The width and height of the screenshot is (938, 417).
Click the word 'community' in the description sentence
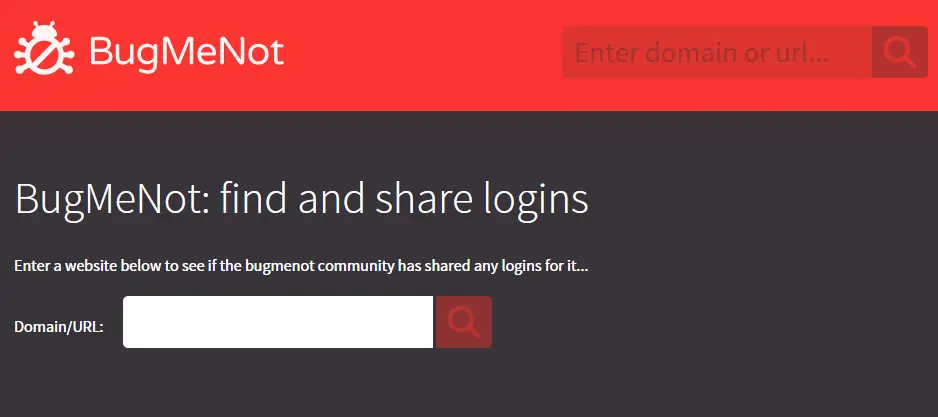coord(356,266)
